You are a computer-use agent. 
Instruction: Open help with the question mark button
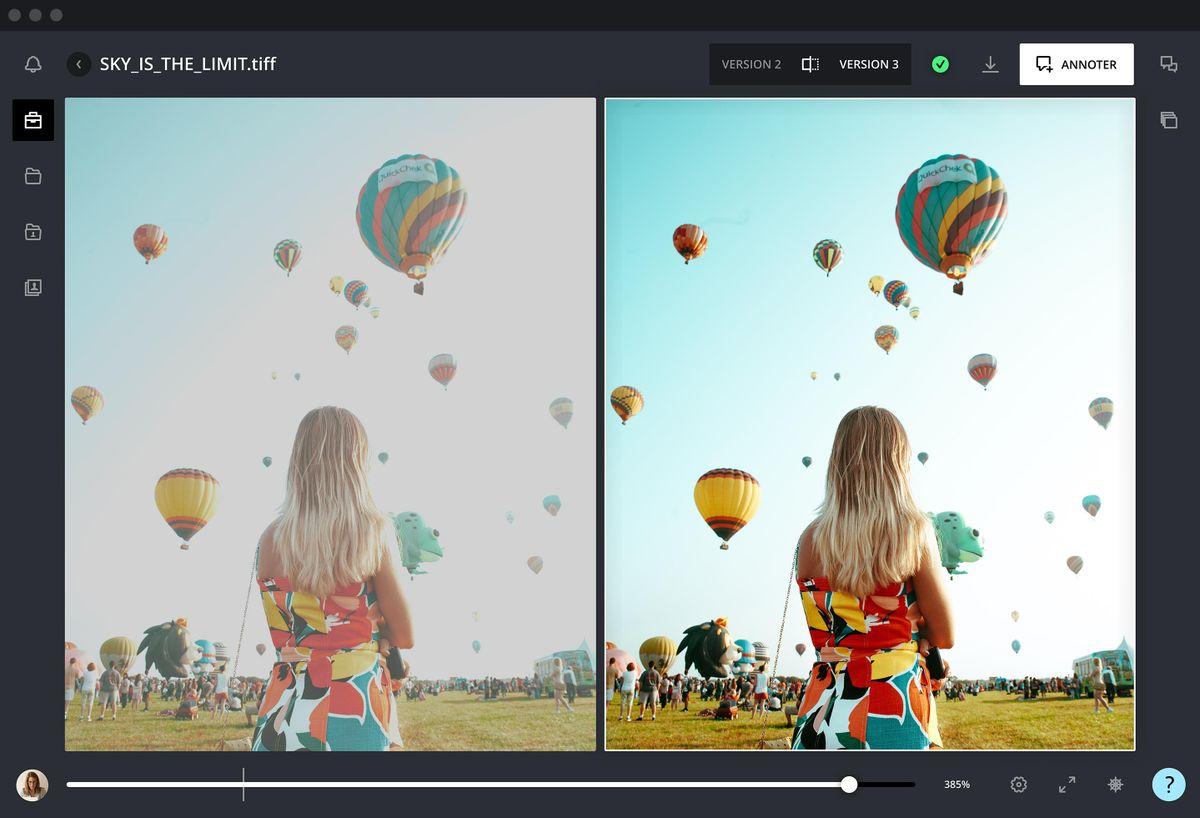click(x=1168, y=785)
